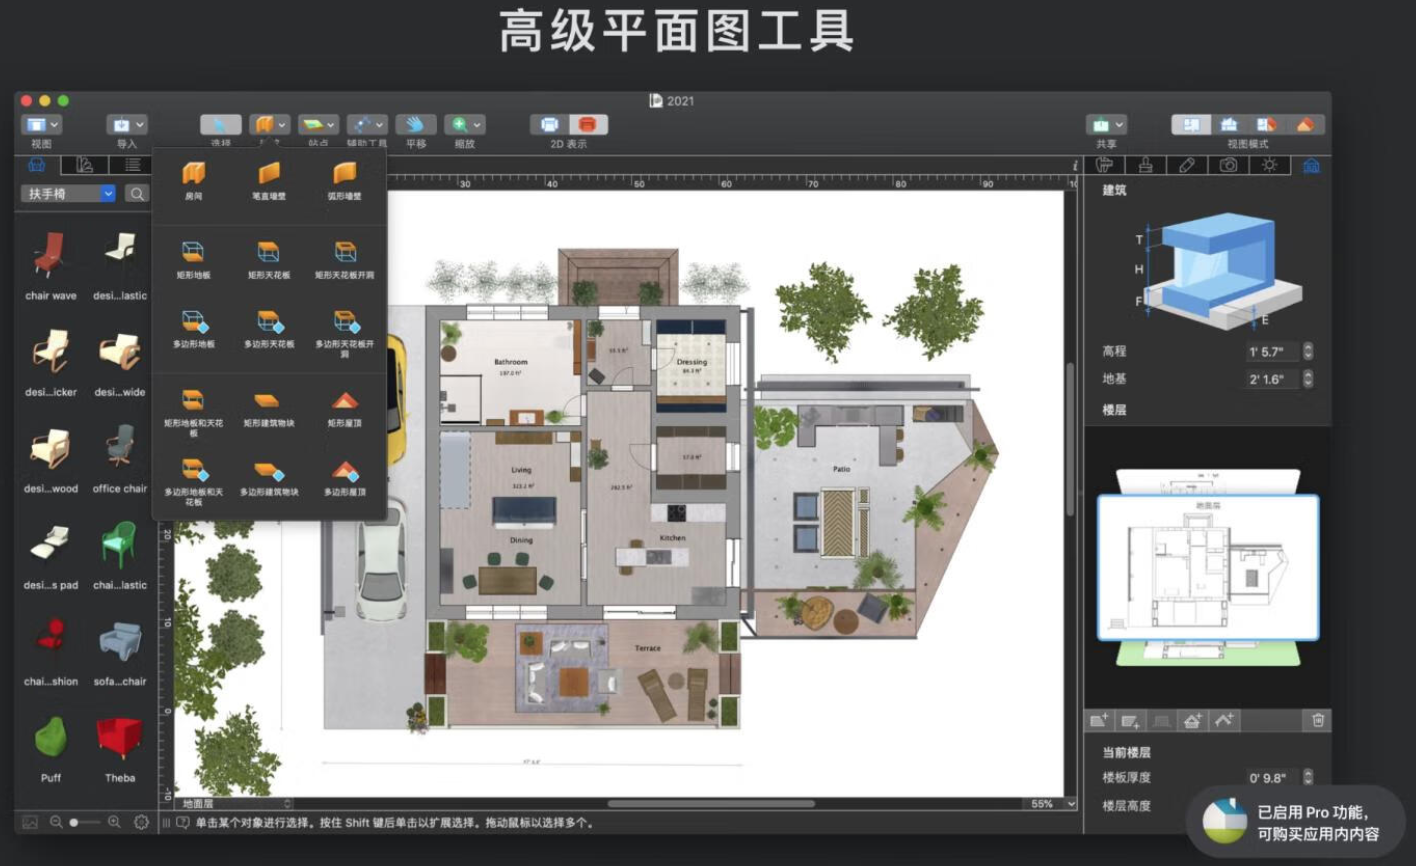This screenshot has height=866, width=1416.
Task: Adjust the library thumbnail size slider
Action: tap(85, 822)
